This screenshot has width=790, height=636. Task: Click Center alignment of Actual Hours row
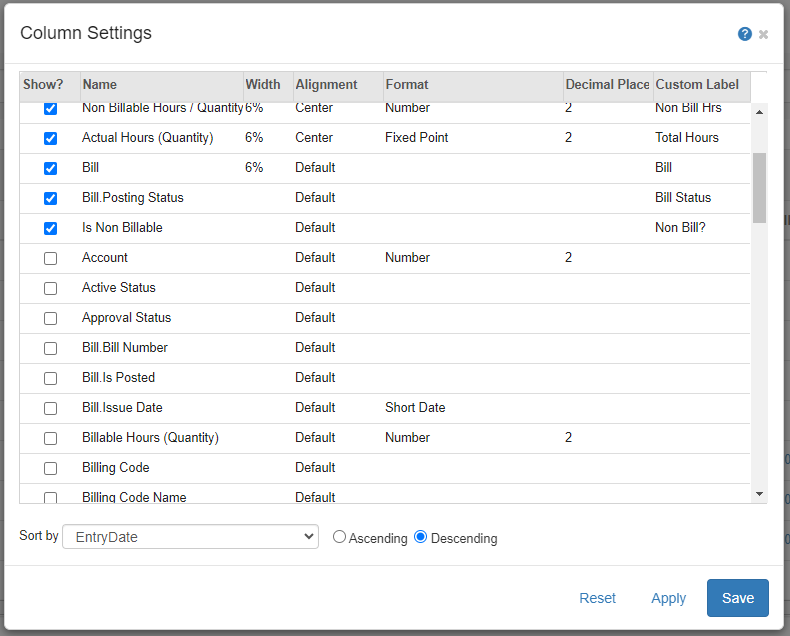click(314, 138)
